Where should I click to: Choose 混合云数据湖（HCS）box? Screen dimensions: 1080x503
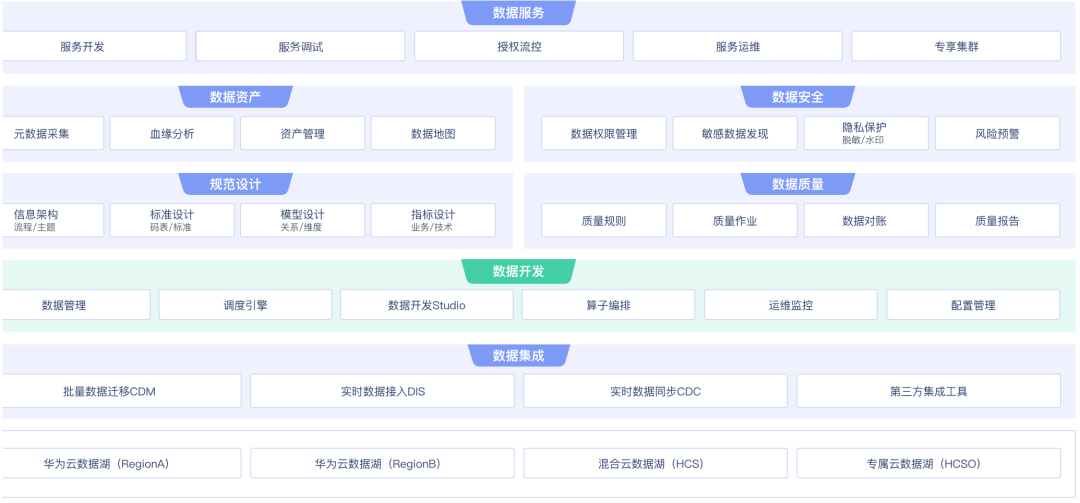coord(655,464)
